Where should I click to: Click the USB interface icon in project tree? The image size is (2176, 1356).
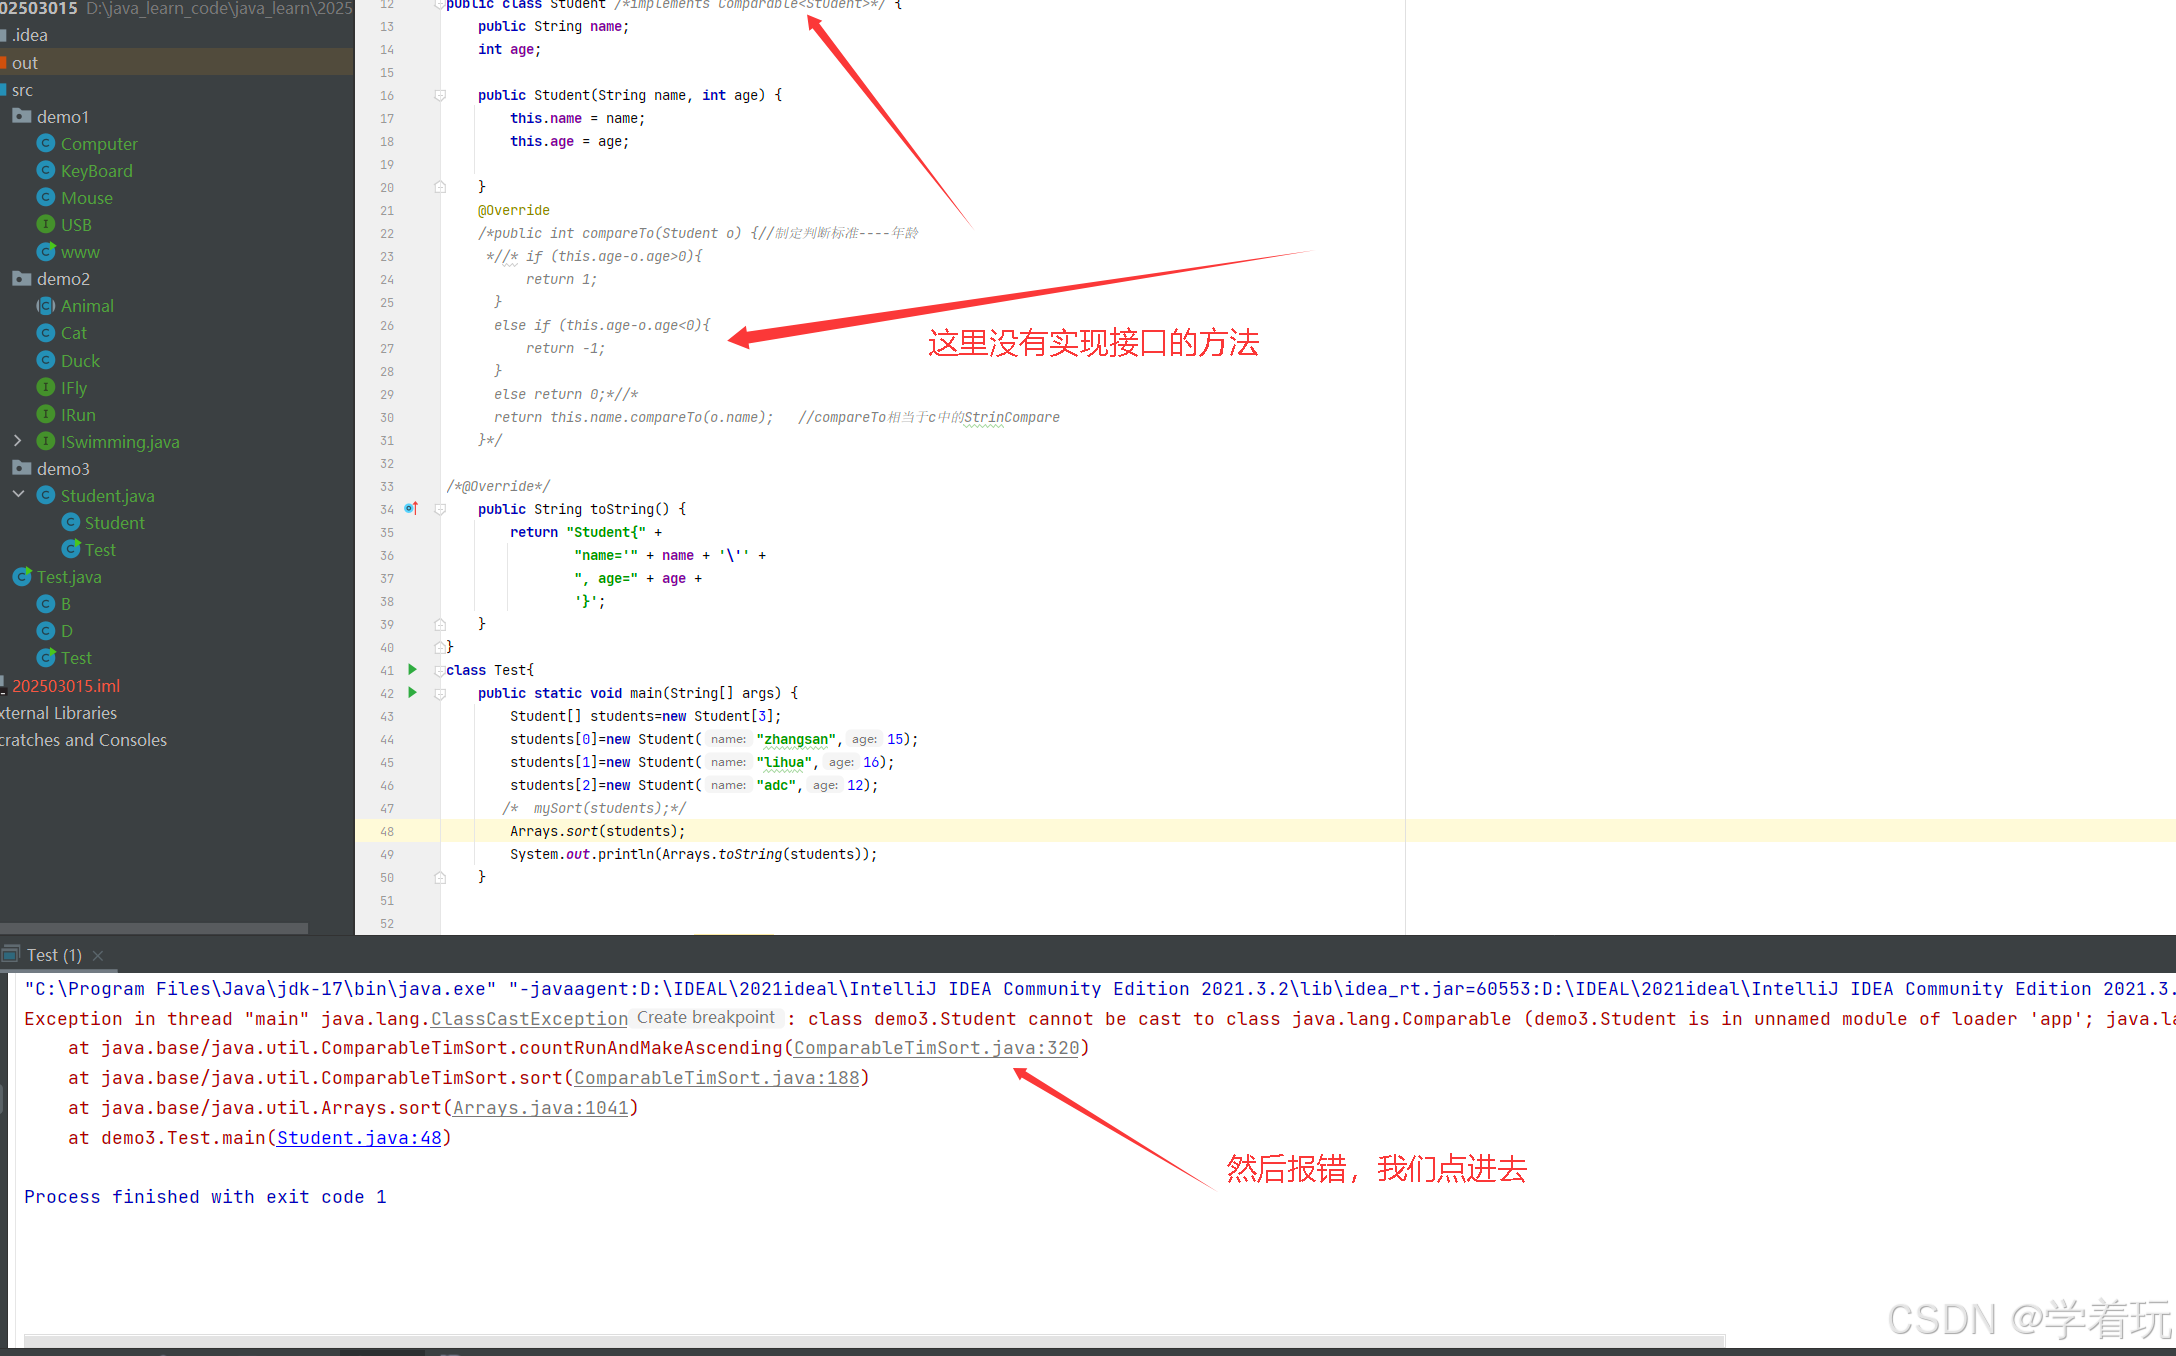(x=45, y=225)
